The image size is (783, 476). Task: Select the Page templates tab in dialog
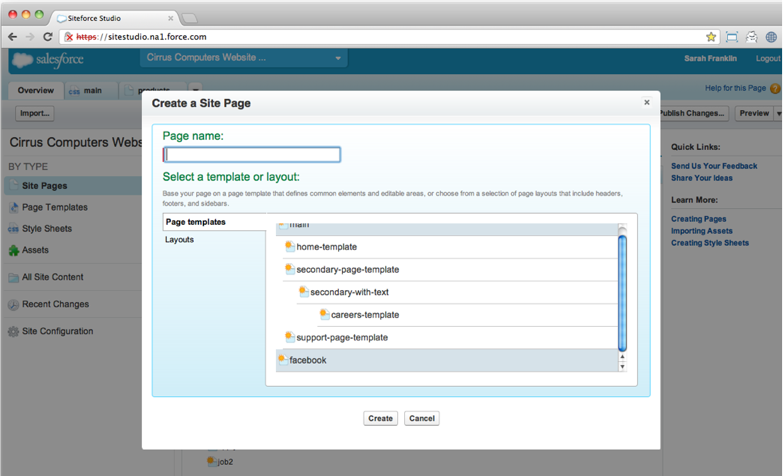(x=214, y=222)
